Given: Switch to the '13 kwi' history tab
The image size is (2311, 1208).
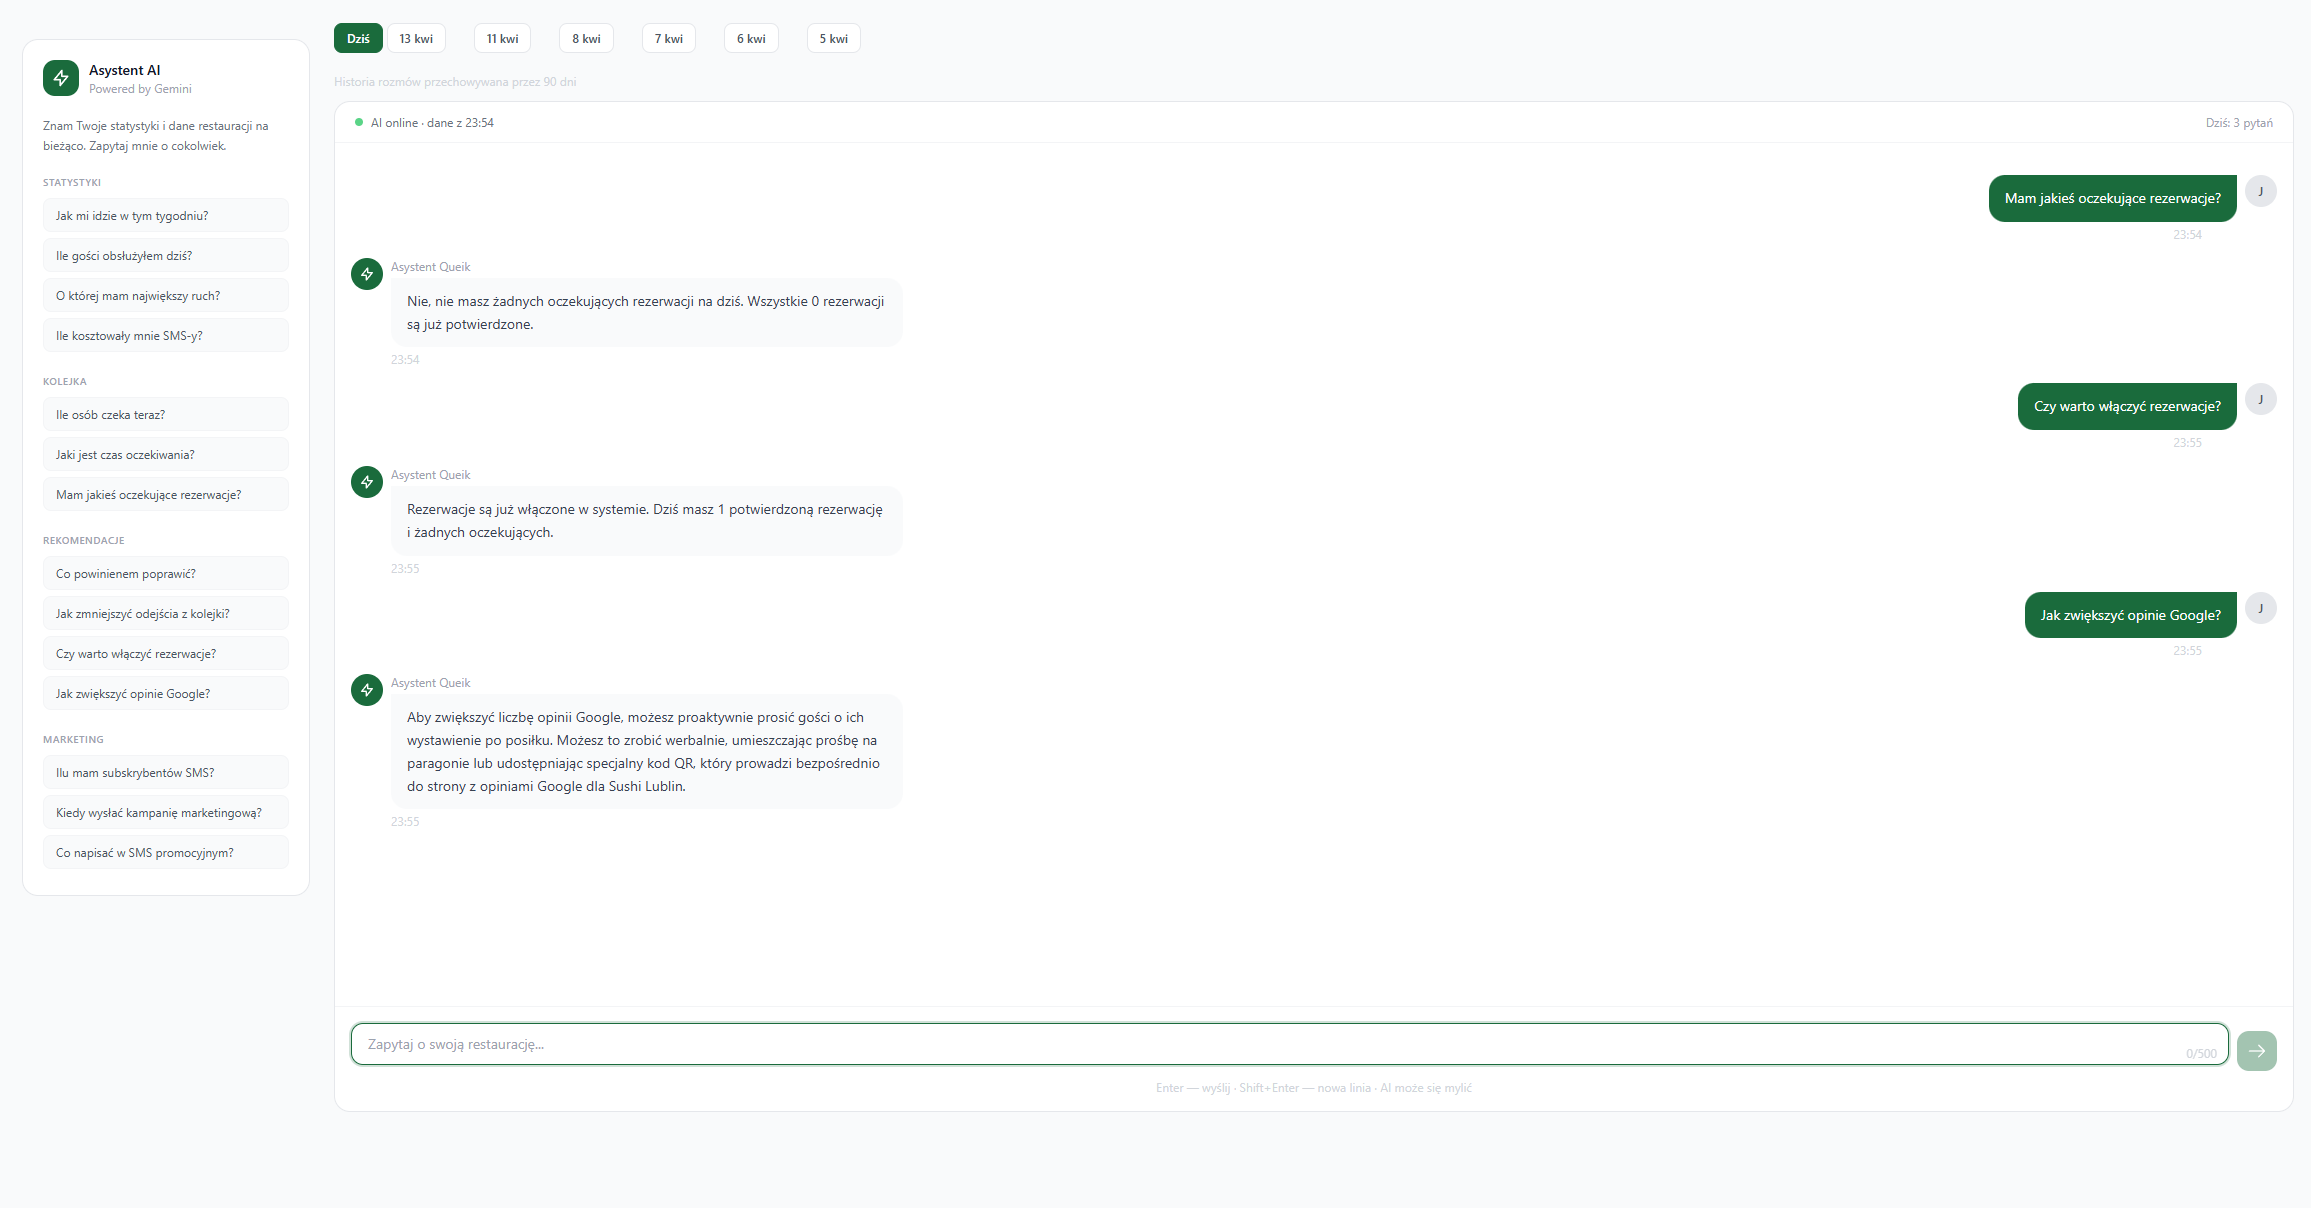Looking at the screenshot, I should [416, 39].
